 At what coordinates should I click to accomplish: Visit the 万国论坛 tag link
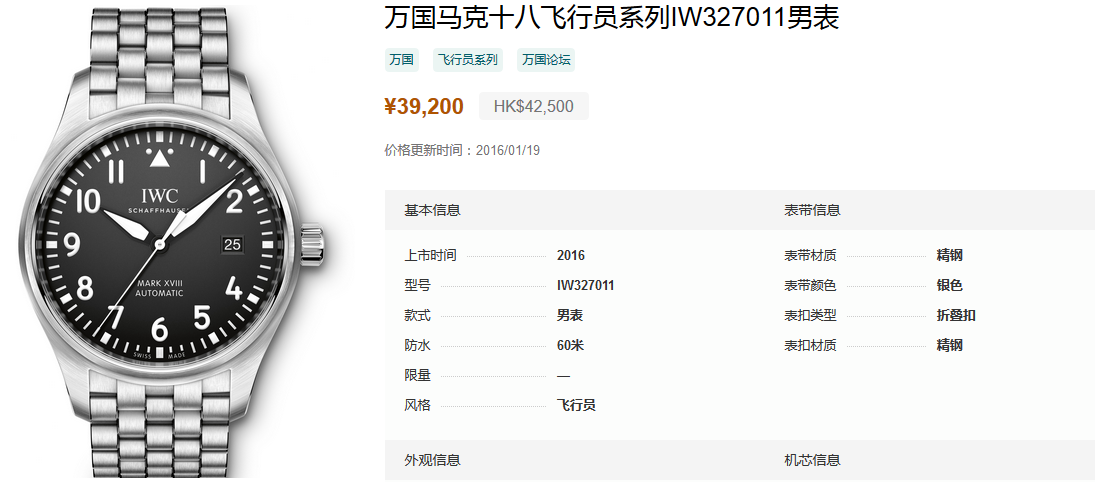pos(546,60)
